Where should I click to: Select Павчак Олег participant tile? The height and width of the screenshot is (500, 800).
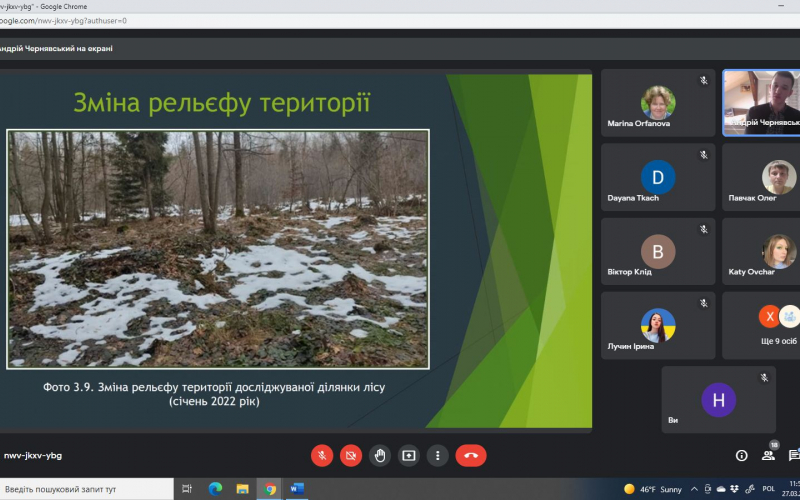(x=761, y=177)
